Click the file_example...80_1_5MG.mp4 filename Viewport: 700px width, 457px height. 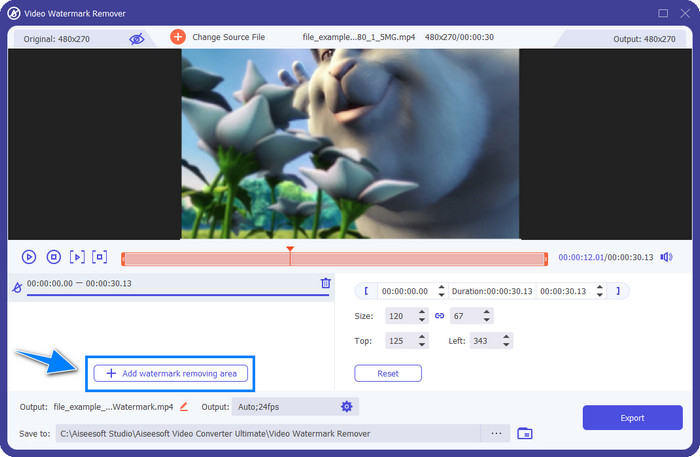point(359,37)
